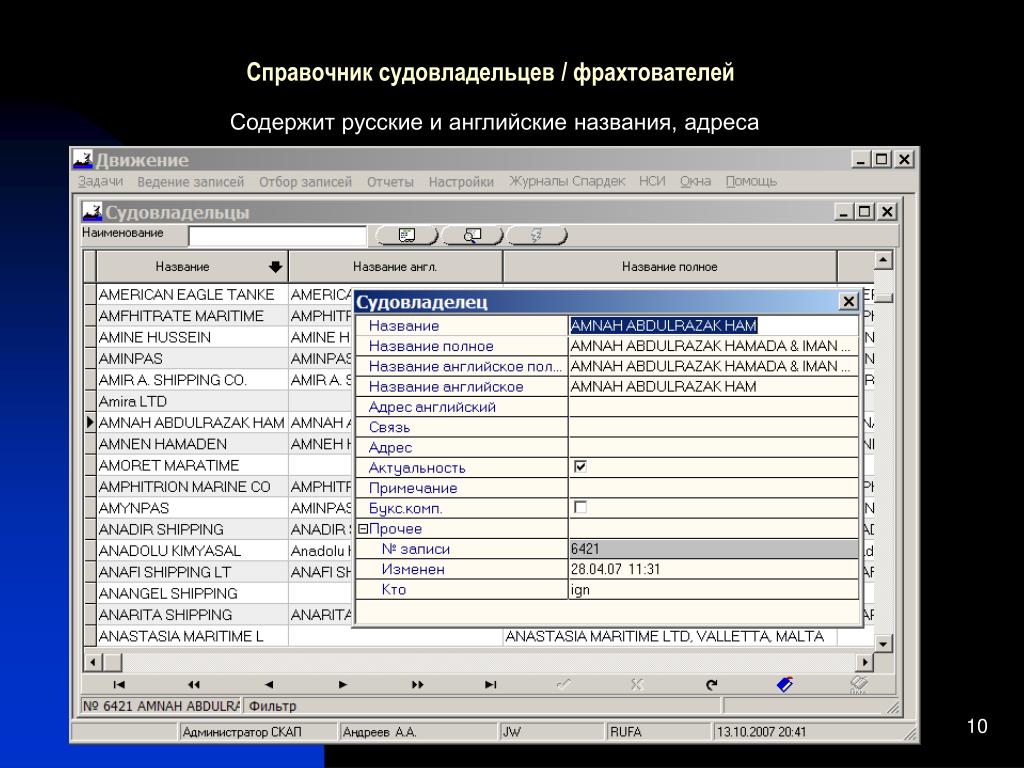Viewport: 1024px width, 768px height.
Task: Click horizontal scrollbar right arrow
Action: [865, 662]
